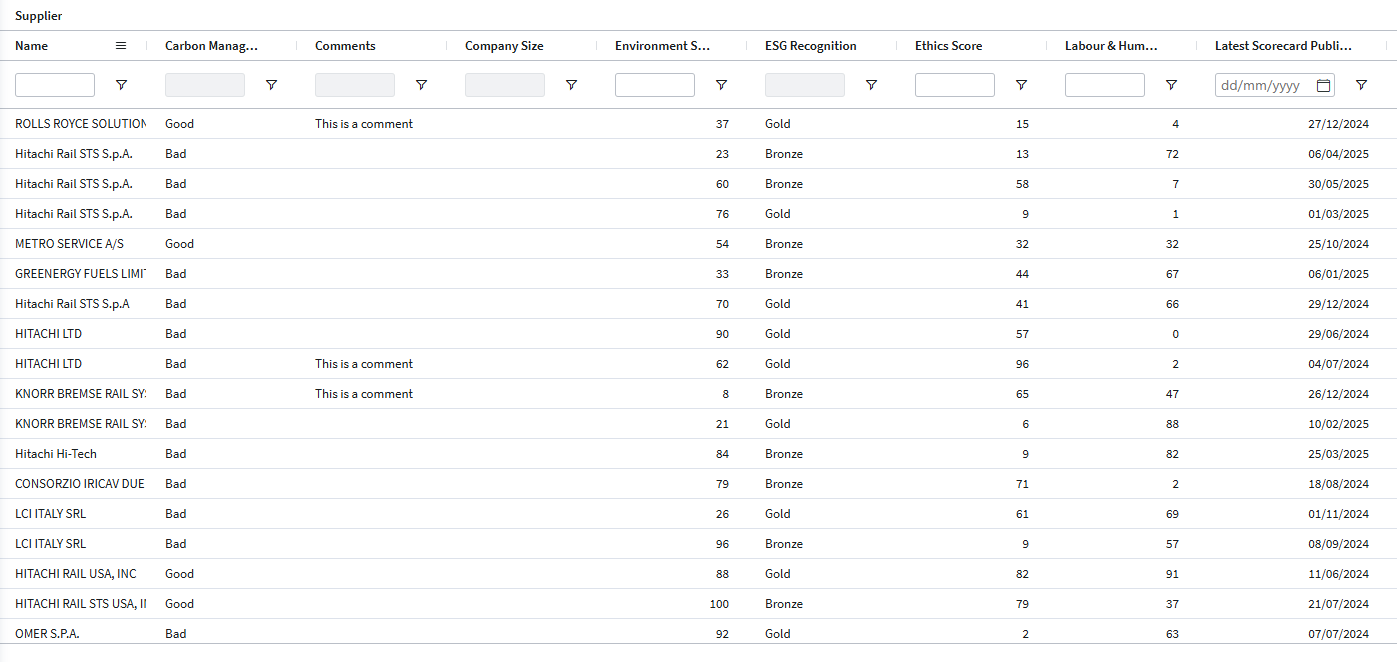
Task: Sort by the Name column header
Action: tap(32, 46)
